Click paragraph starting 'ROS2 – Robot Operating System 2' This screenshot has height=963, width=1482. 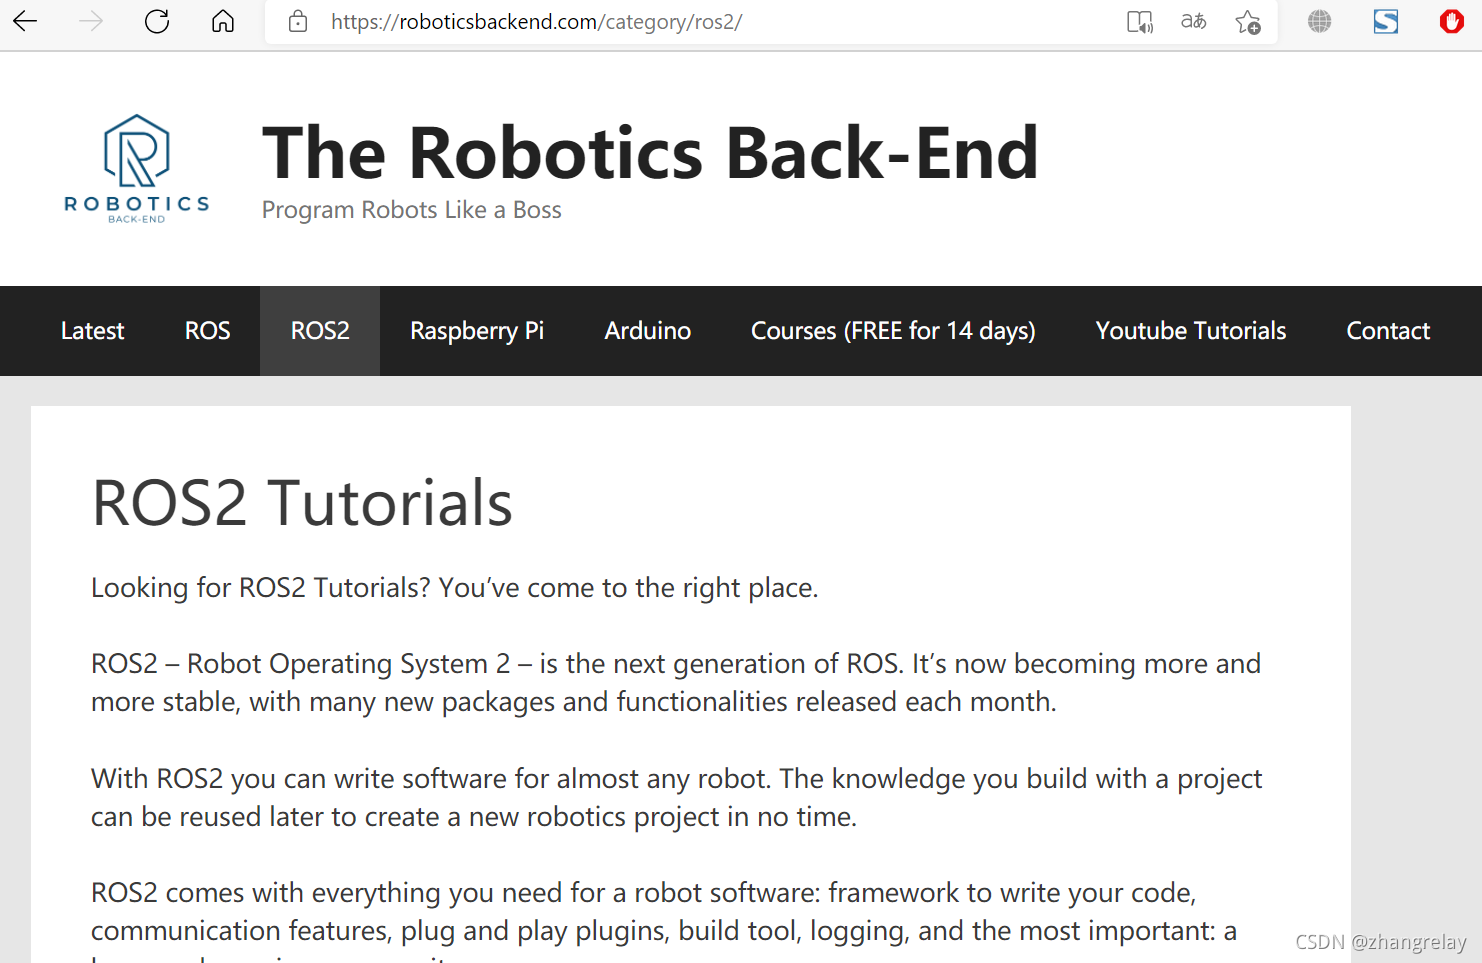click(x=676, y=683)
